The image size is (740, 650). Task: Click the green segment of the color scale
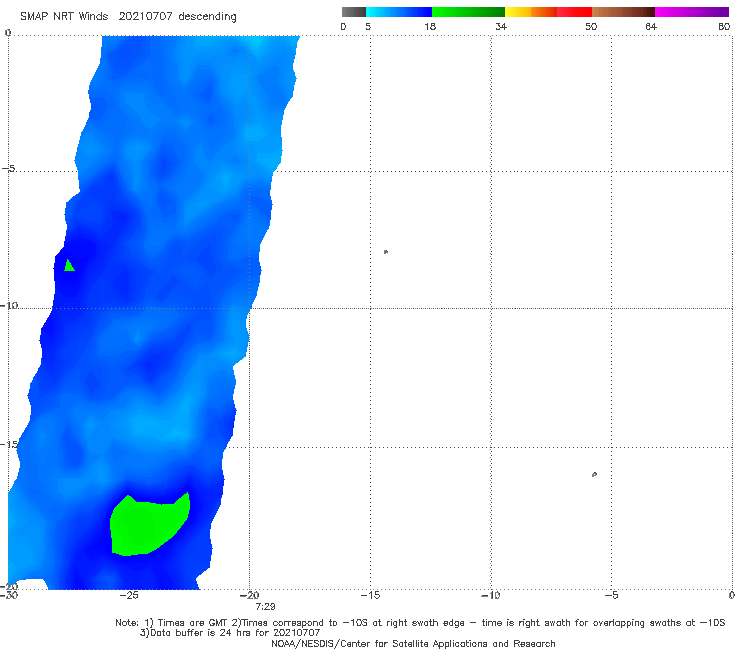point(468,12)
